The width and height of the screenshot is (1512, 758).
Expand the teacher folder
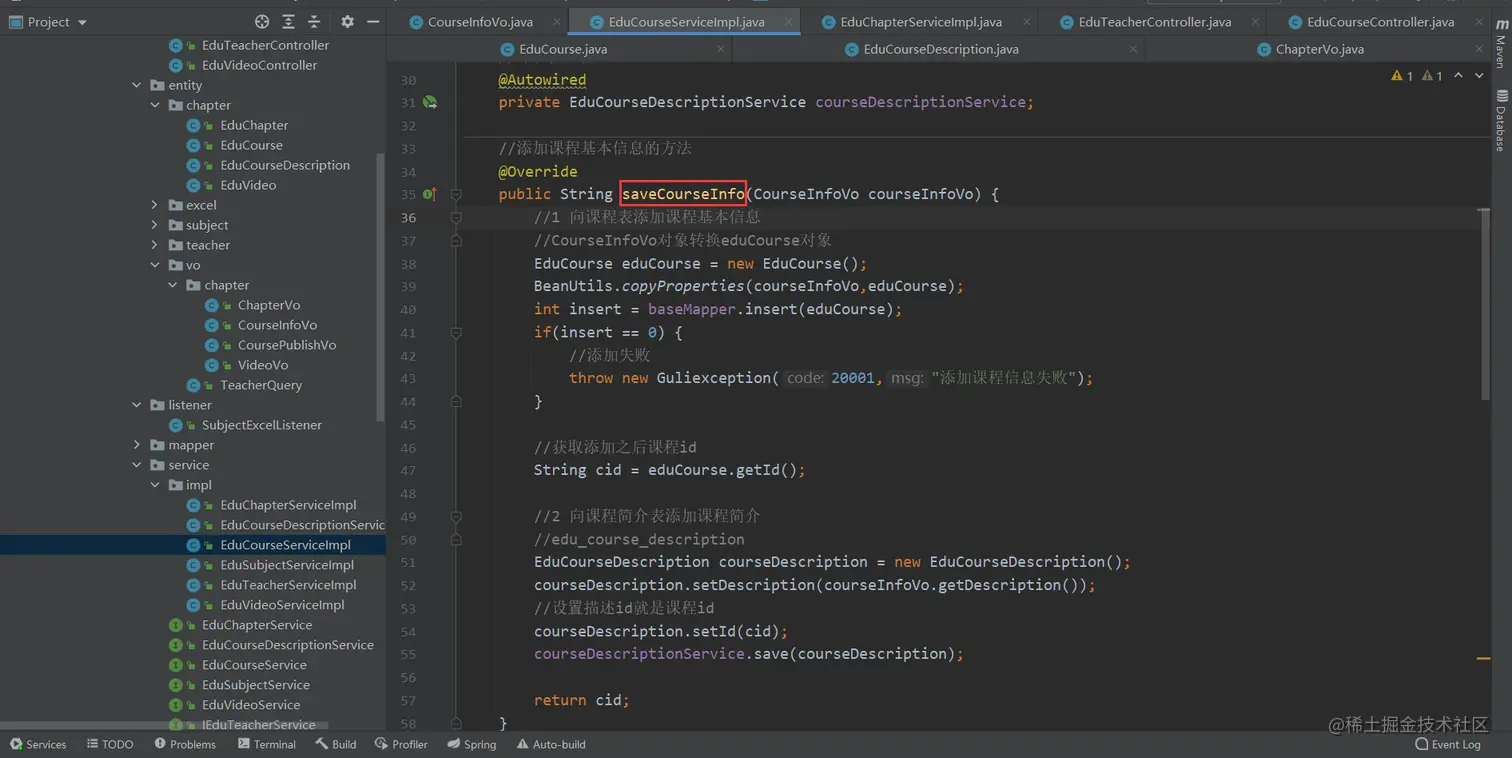click(155, 245)
